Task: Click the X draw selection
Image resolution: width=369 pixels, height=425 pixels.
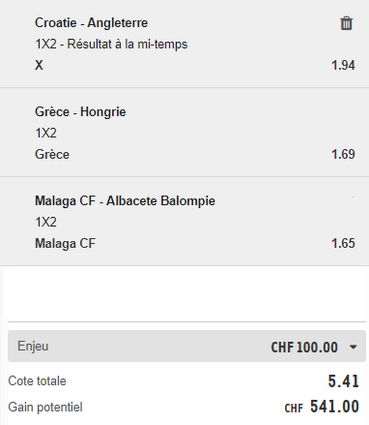Action: pyautogui.click(x=39, y=65)
